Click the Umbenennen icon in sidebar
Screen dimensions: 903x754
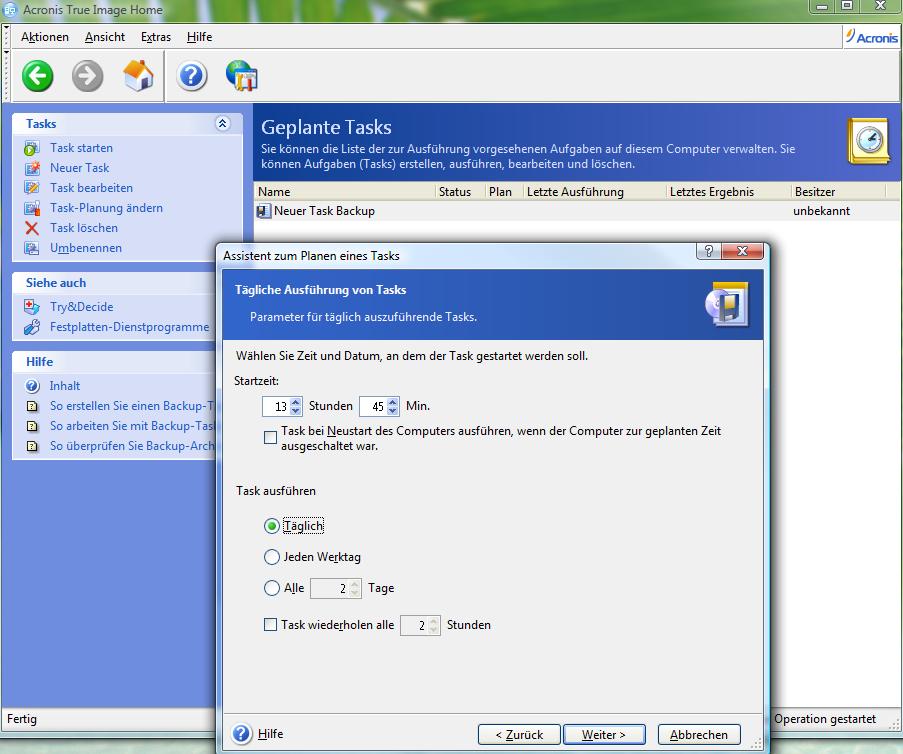pyautogui.click(x=32, y=248)
